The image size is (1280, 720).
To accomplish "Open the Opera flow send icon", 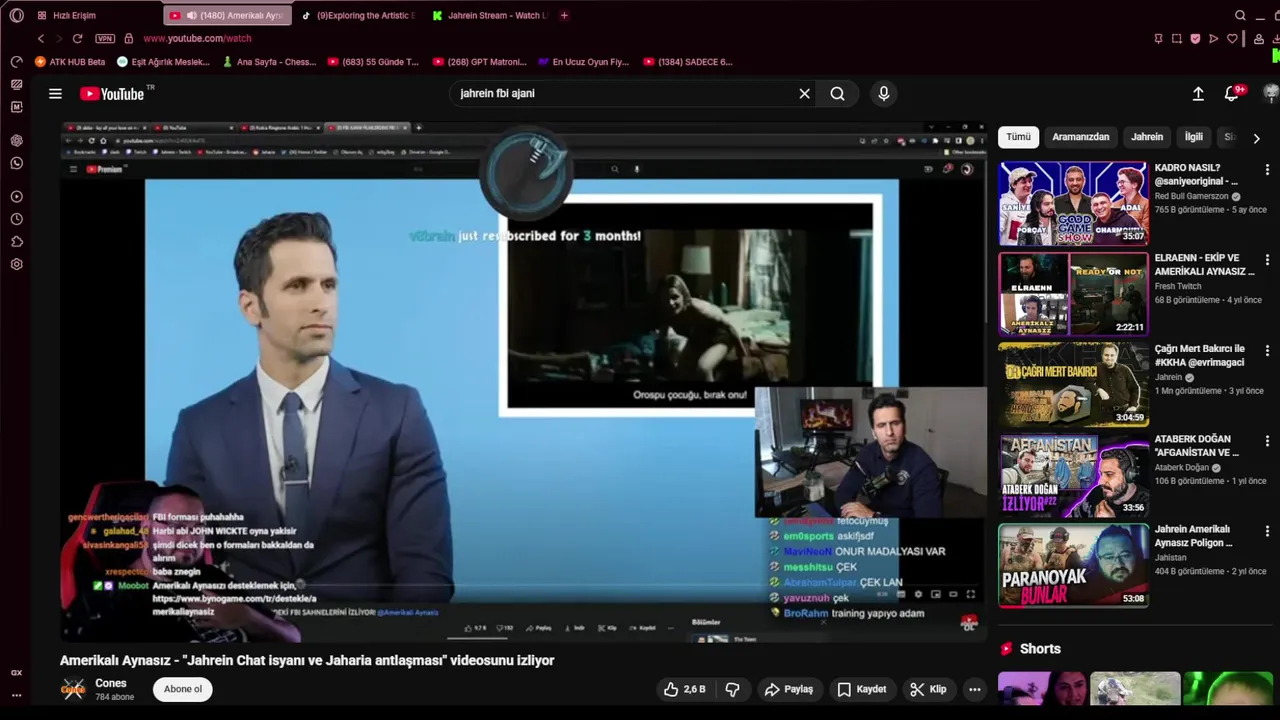I will (x=1214, y=38).
